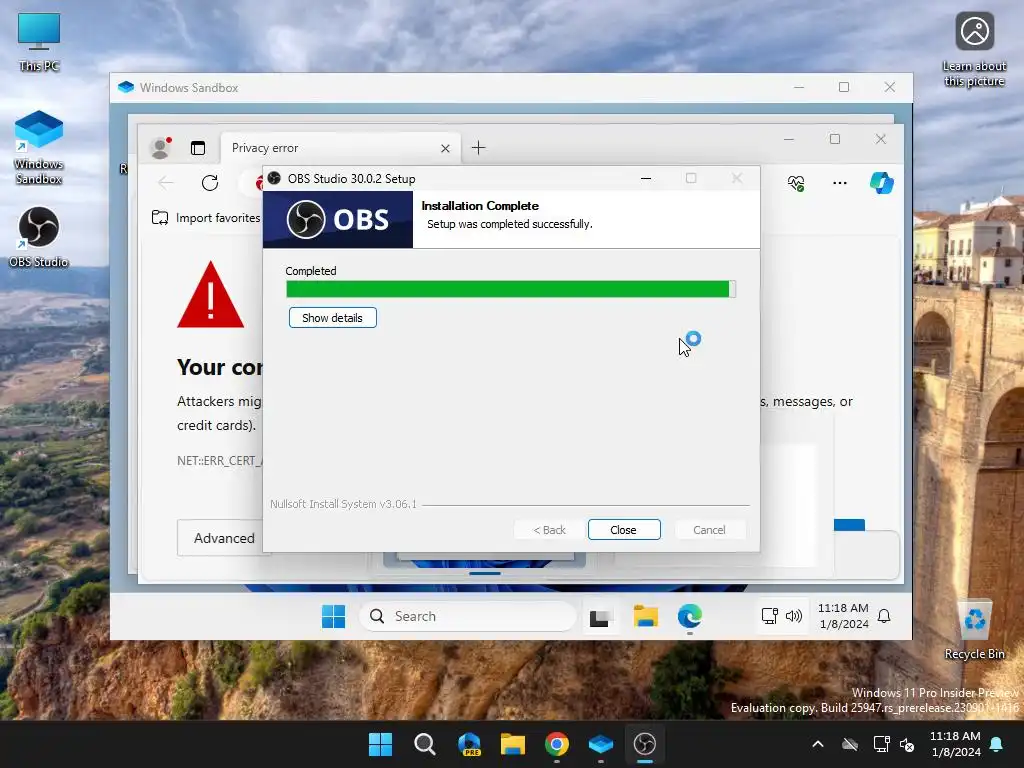Click sandbox network tray icon
This screenshot has height=768, width=1024.
click(769, 616)
